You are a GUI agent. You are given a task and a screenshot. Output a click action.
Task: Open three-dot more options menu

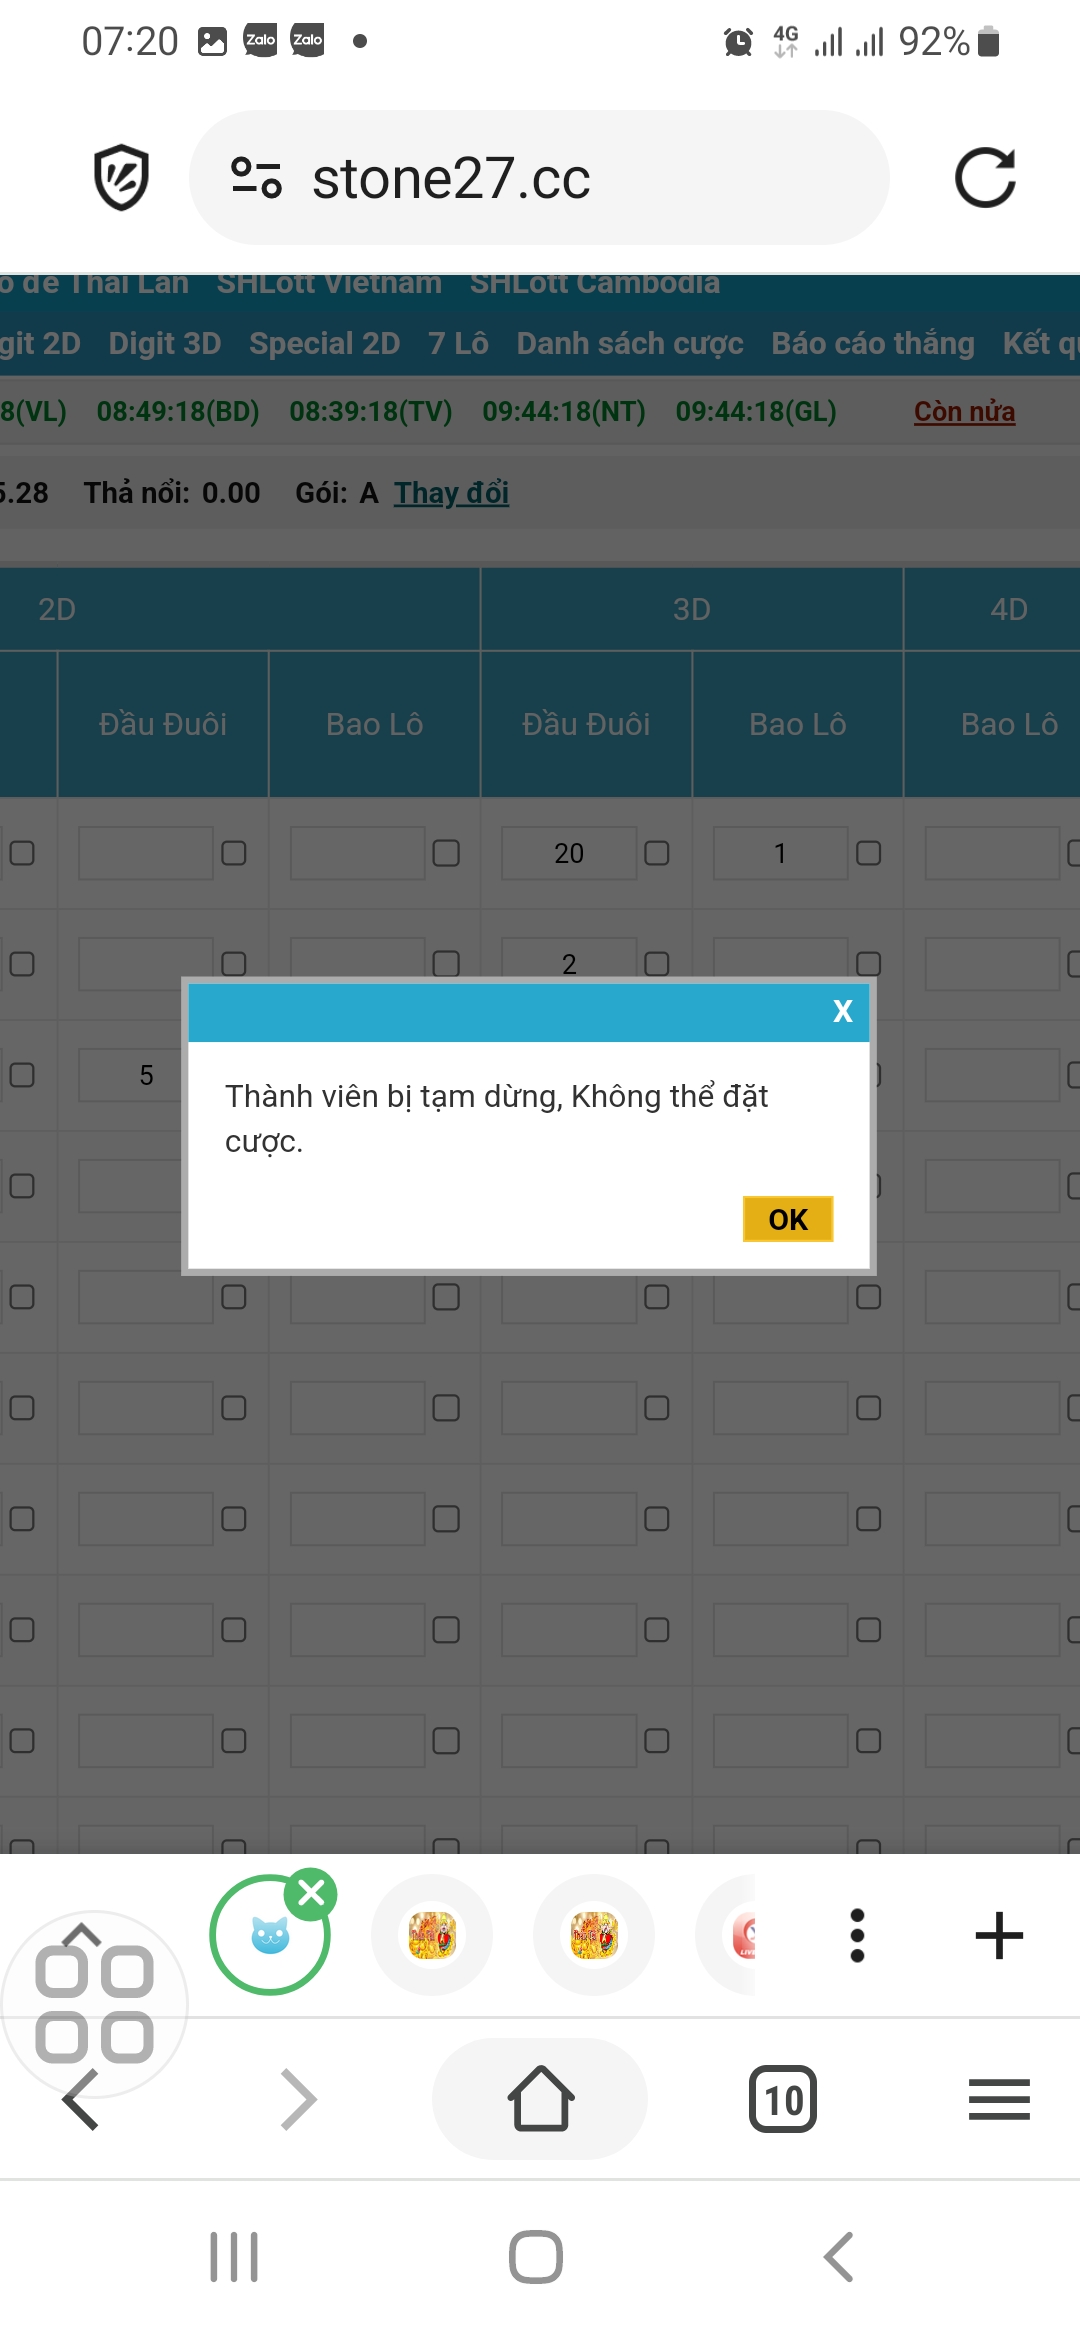857,1935
